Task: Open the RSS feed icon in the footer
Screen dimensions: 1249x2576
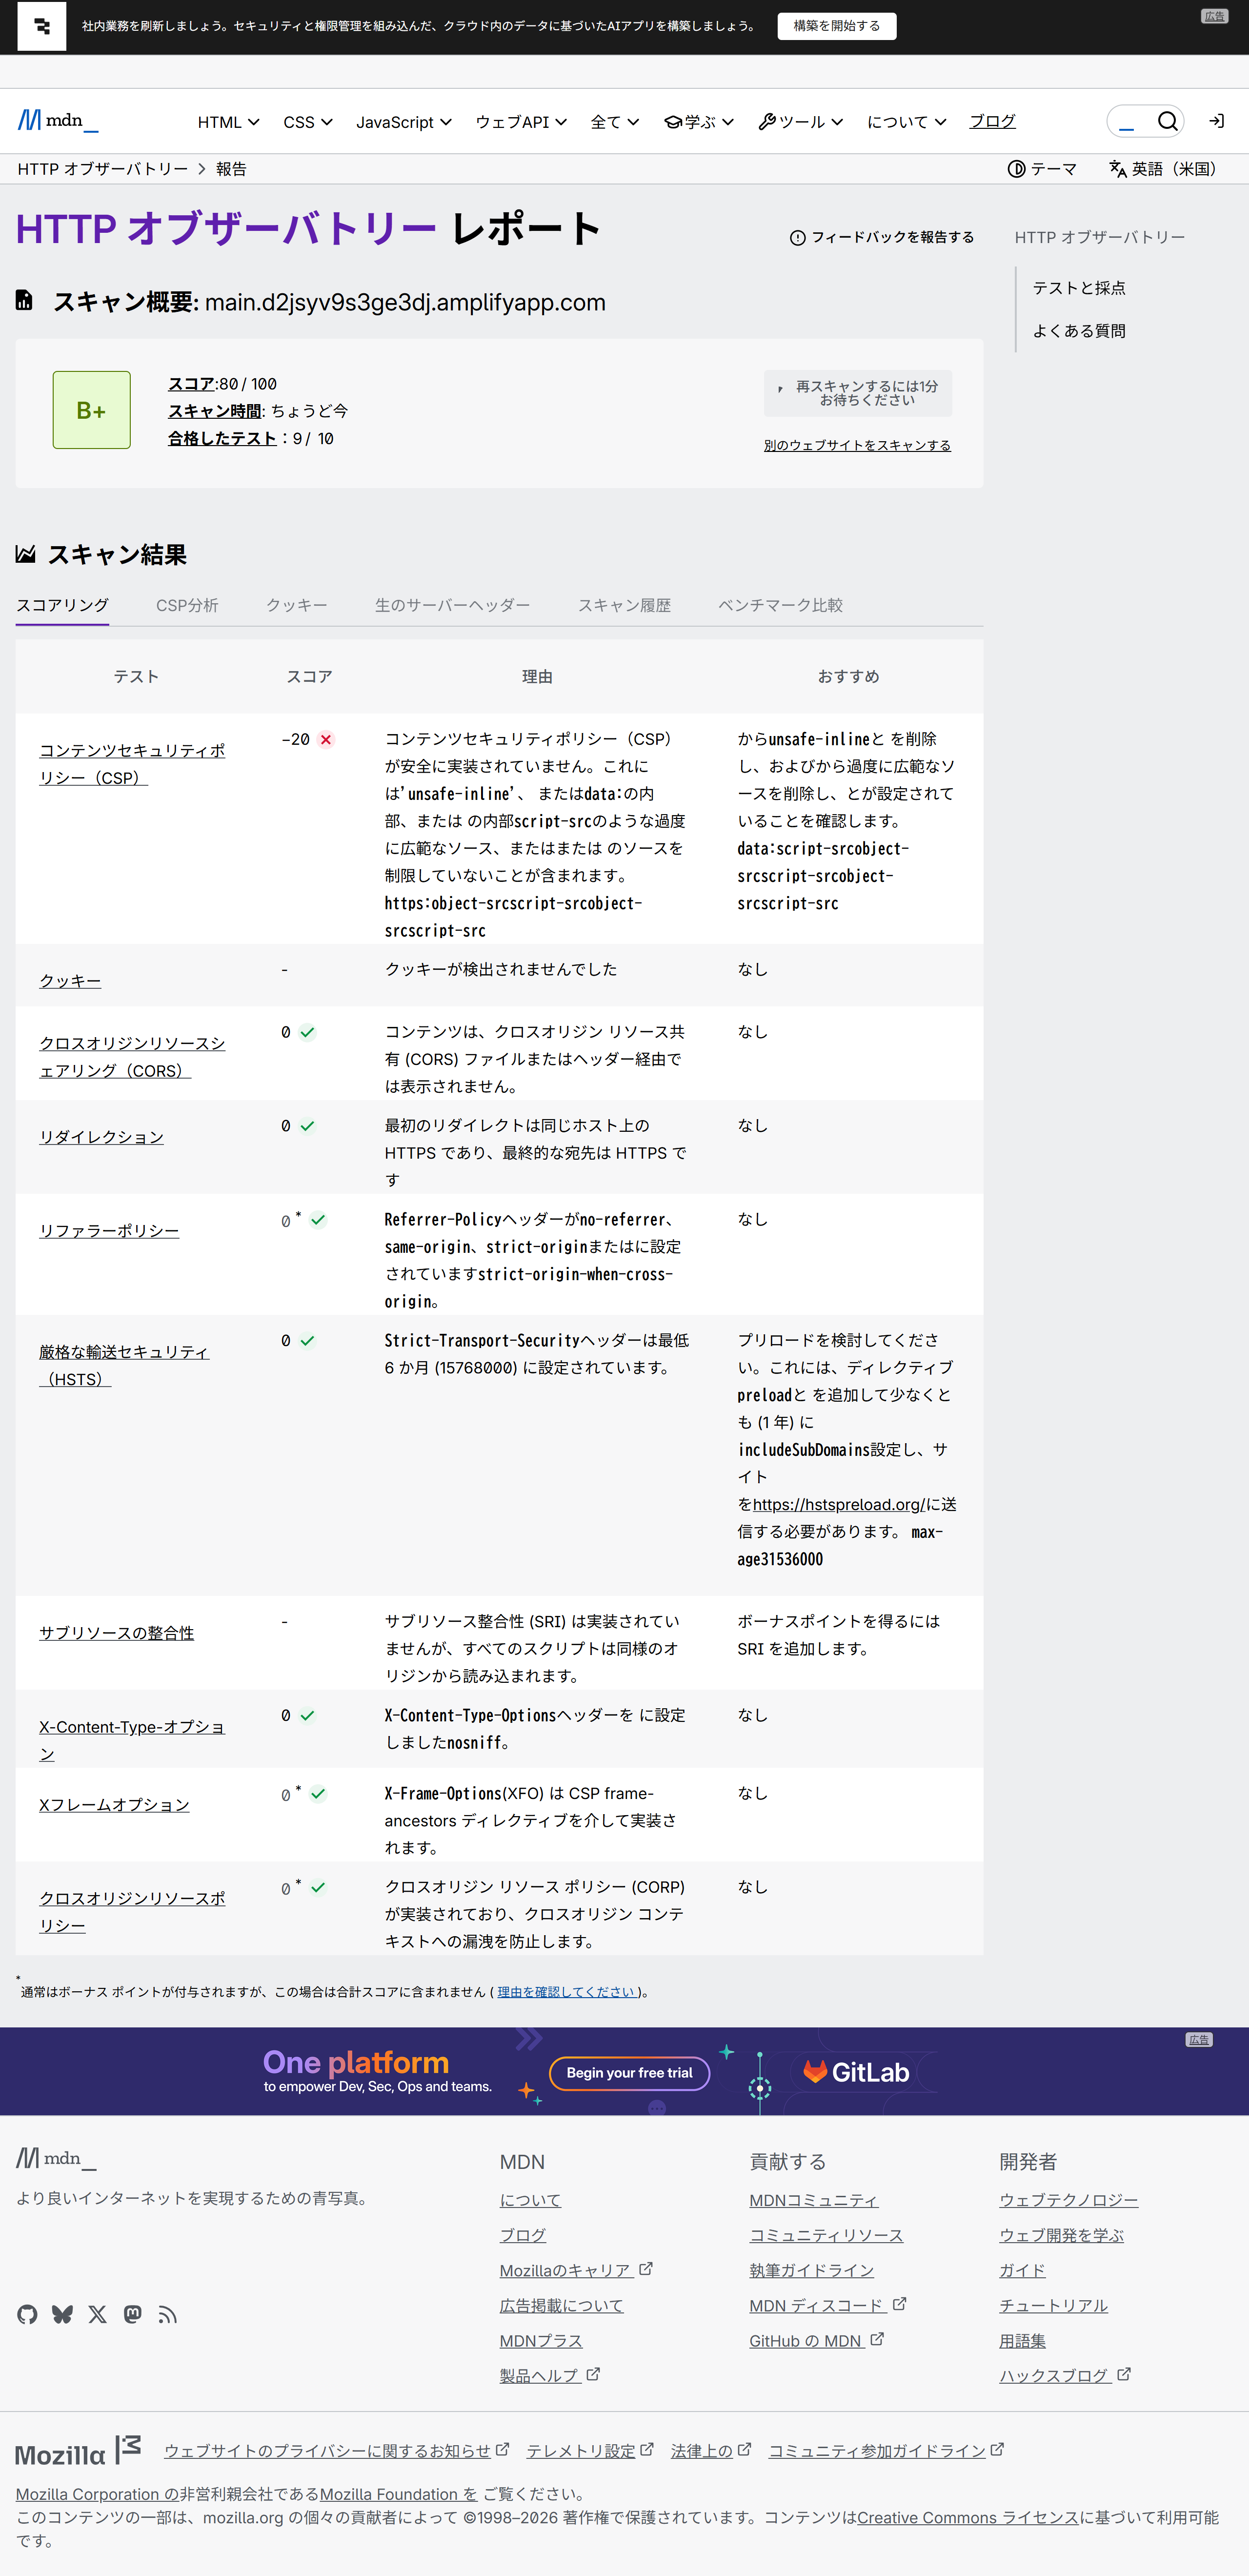Action: click(168, 2314)
